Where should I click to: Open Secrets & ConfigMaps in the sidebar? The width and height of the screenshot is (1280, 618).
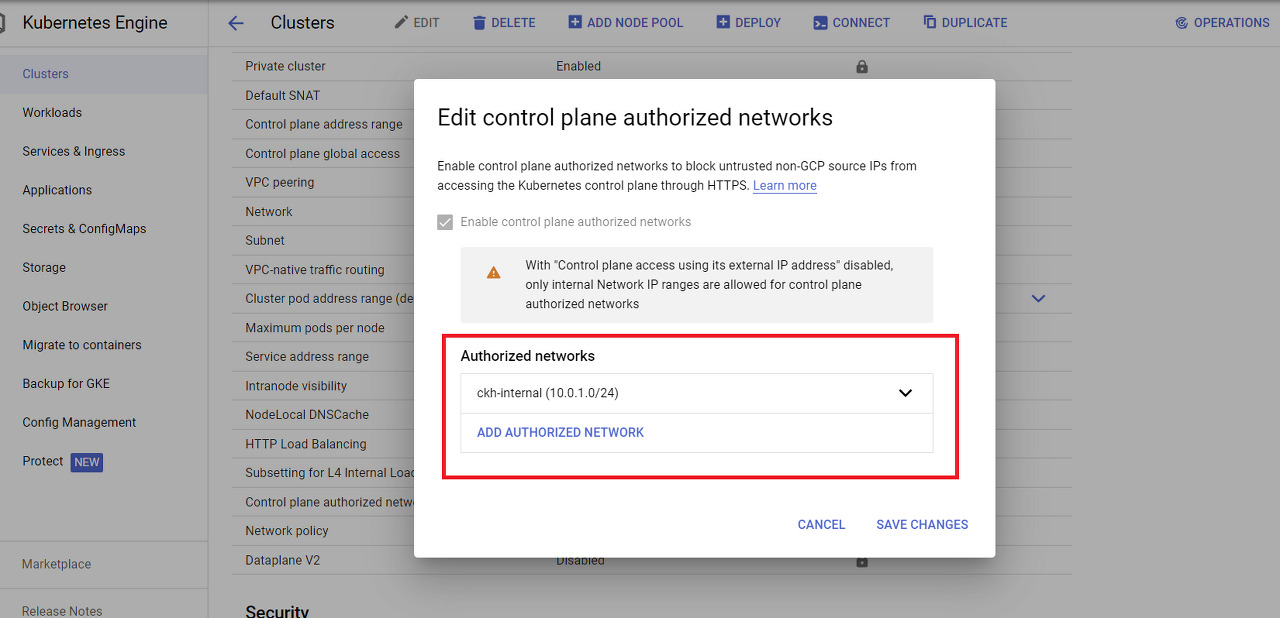[104, 229]
